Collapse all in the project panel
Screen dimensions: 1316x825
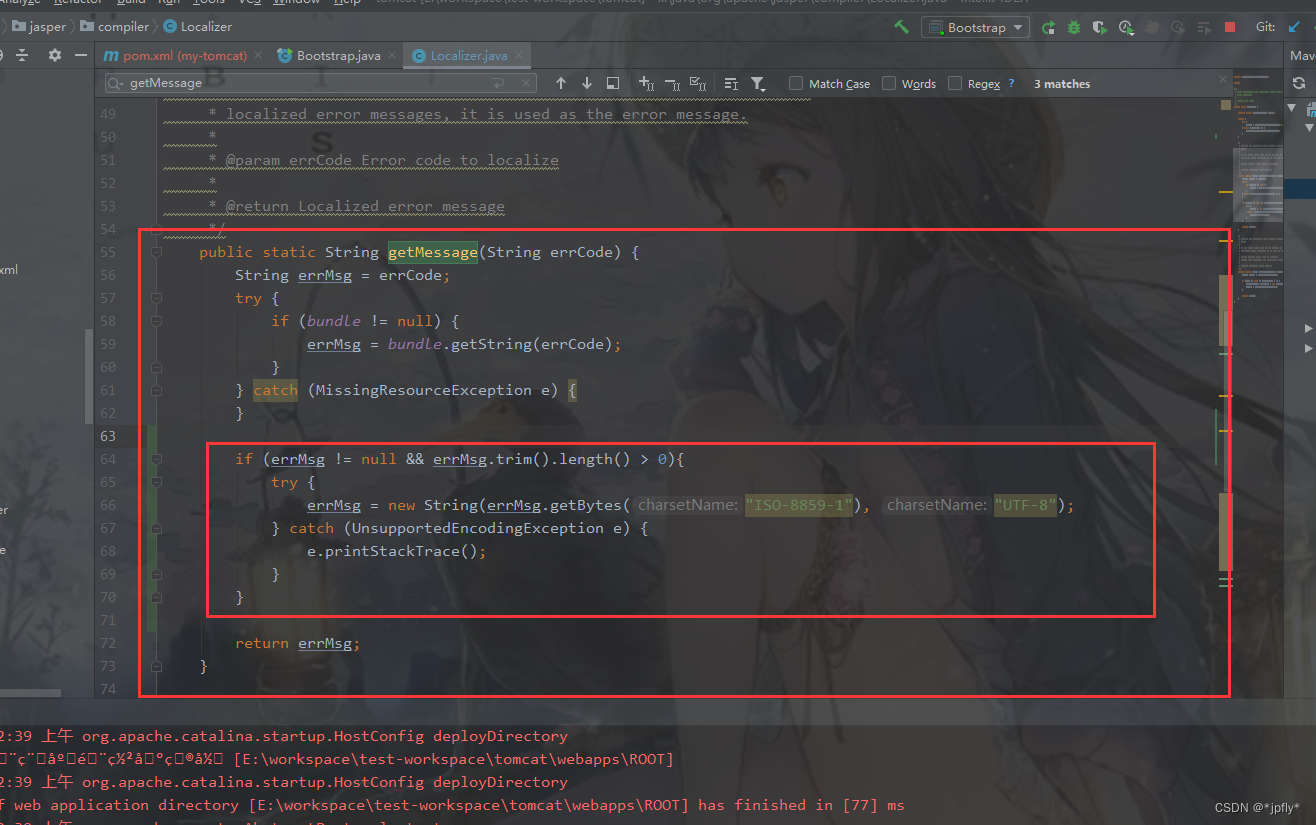coord(22,56)
